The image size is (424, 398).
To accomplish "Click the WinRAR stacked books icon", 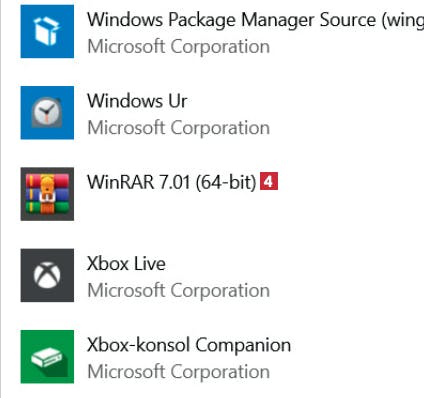I will [47, 194].
